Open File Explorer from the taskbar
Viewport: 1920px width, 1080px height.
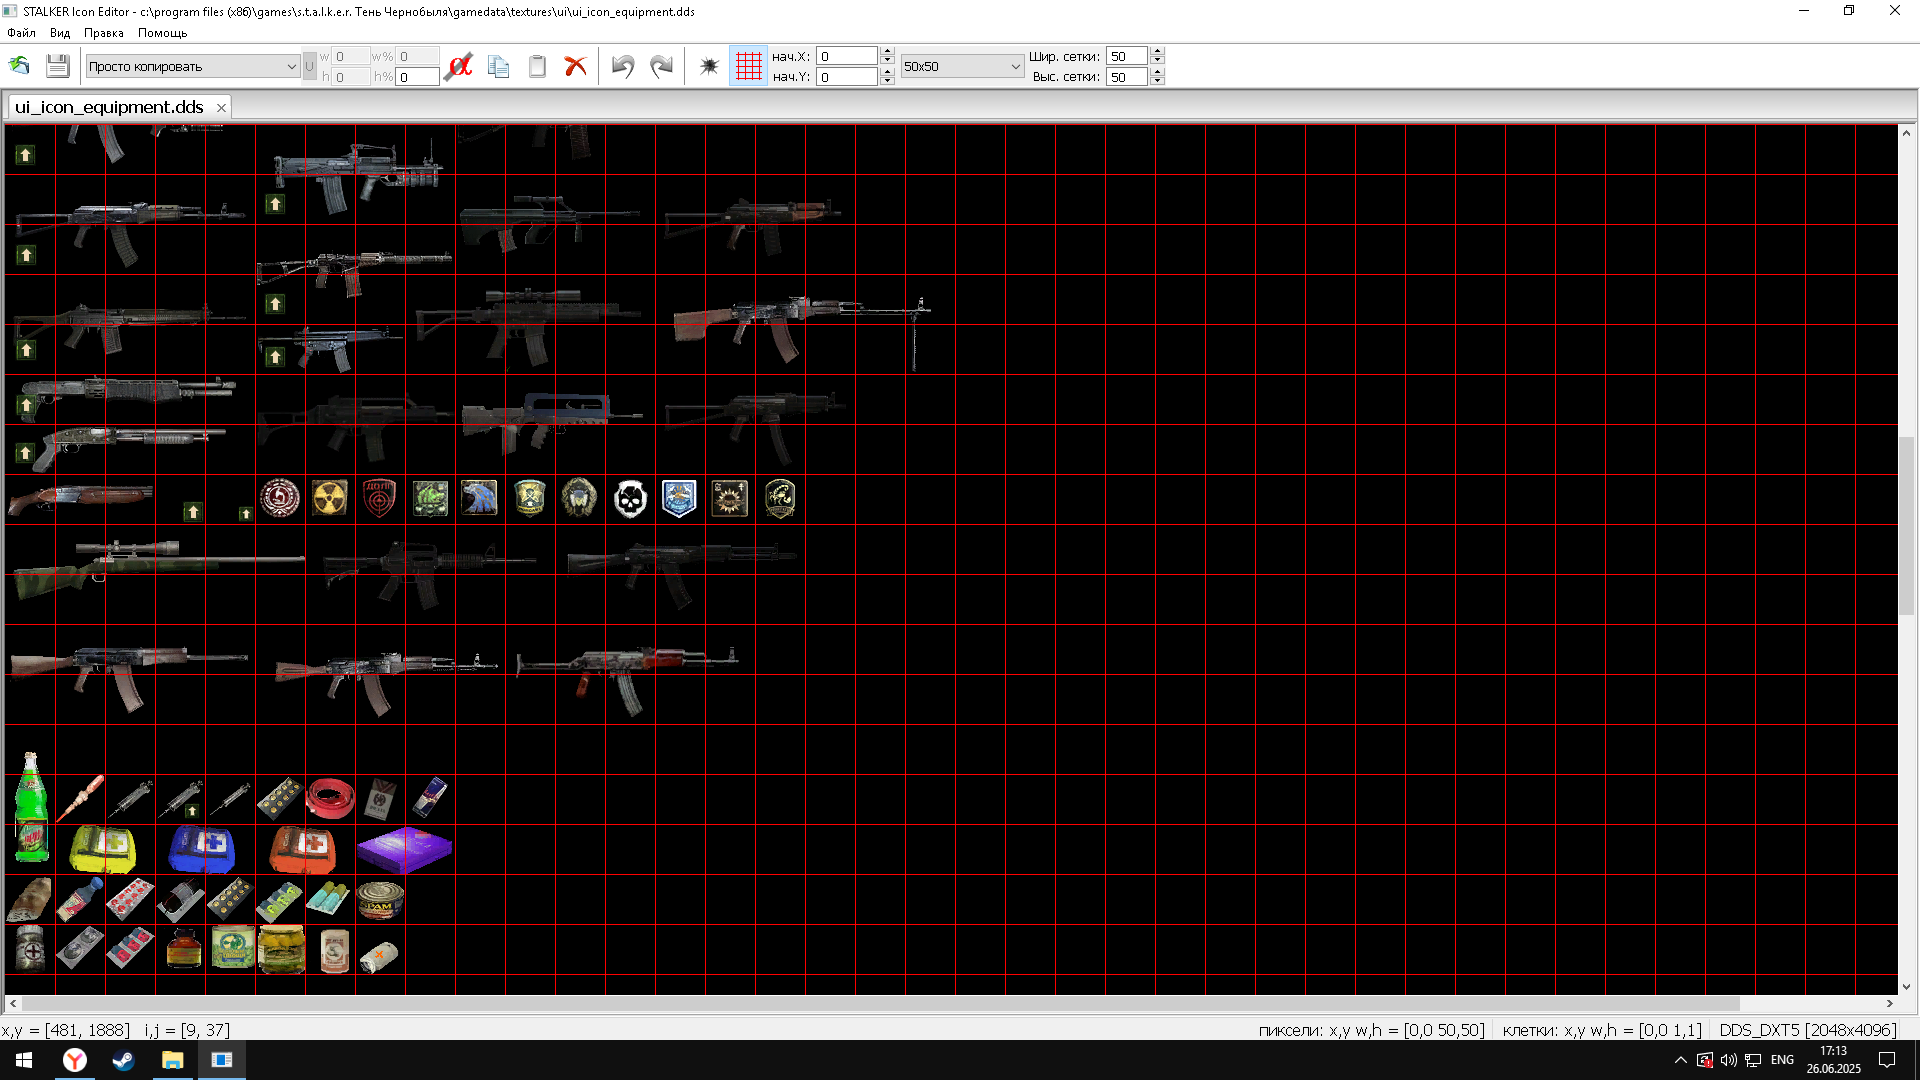[x=172, y=1060]
